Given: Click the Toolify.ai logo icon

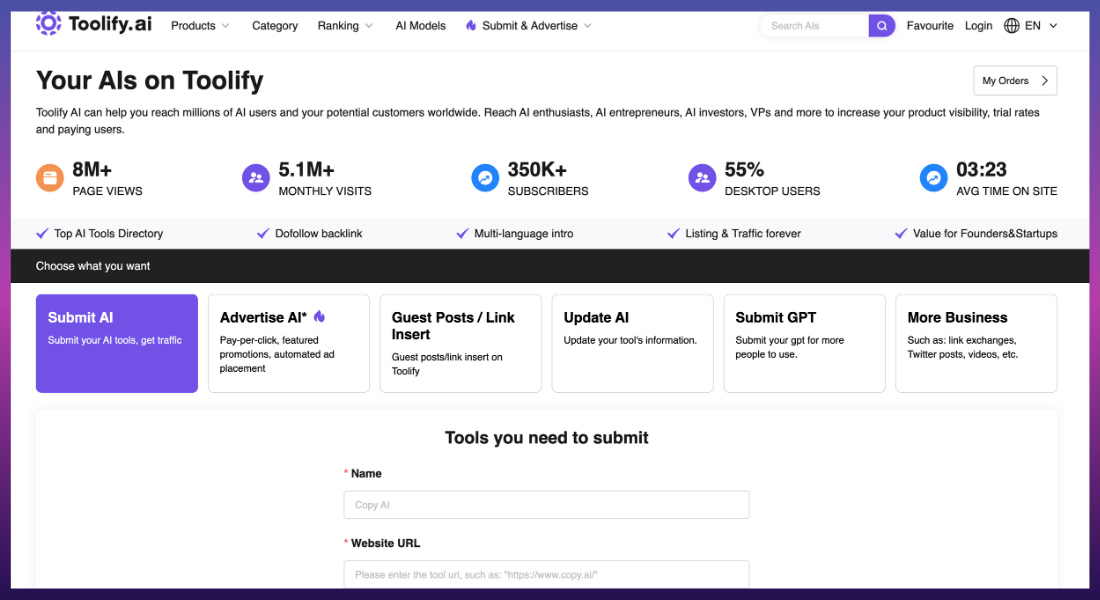Looking at the screenshot, I should [47, 23].
